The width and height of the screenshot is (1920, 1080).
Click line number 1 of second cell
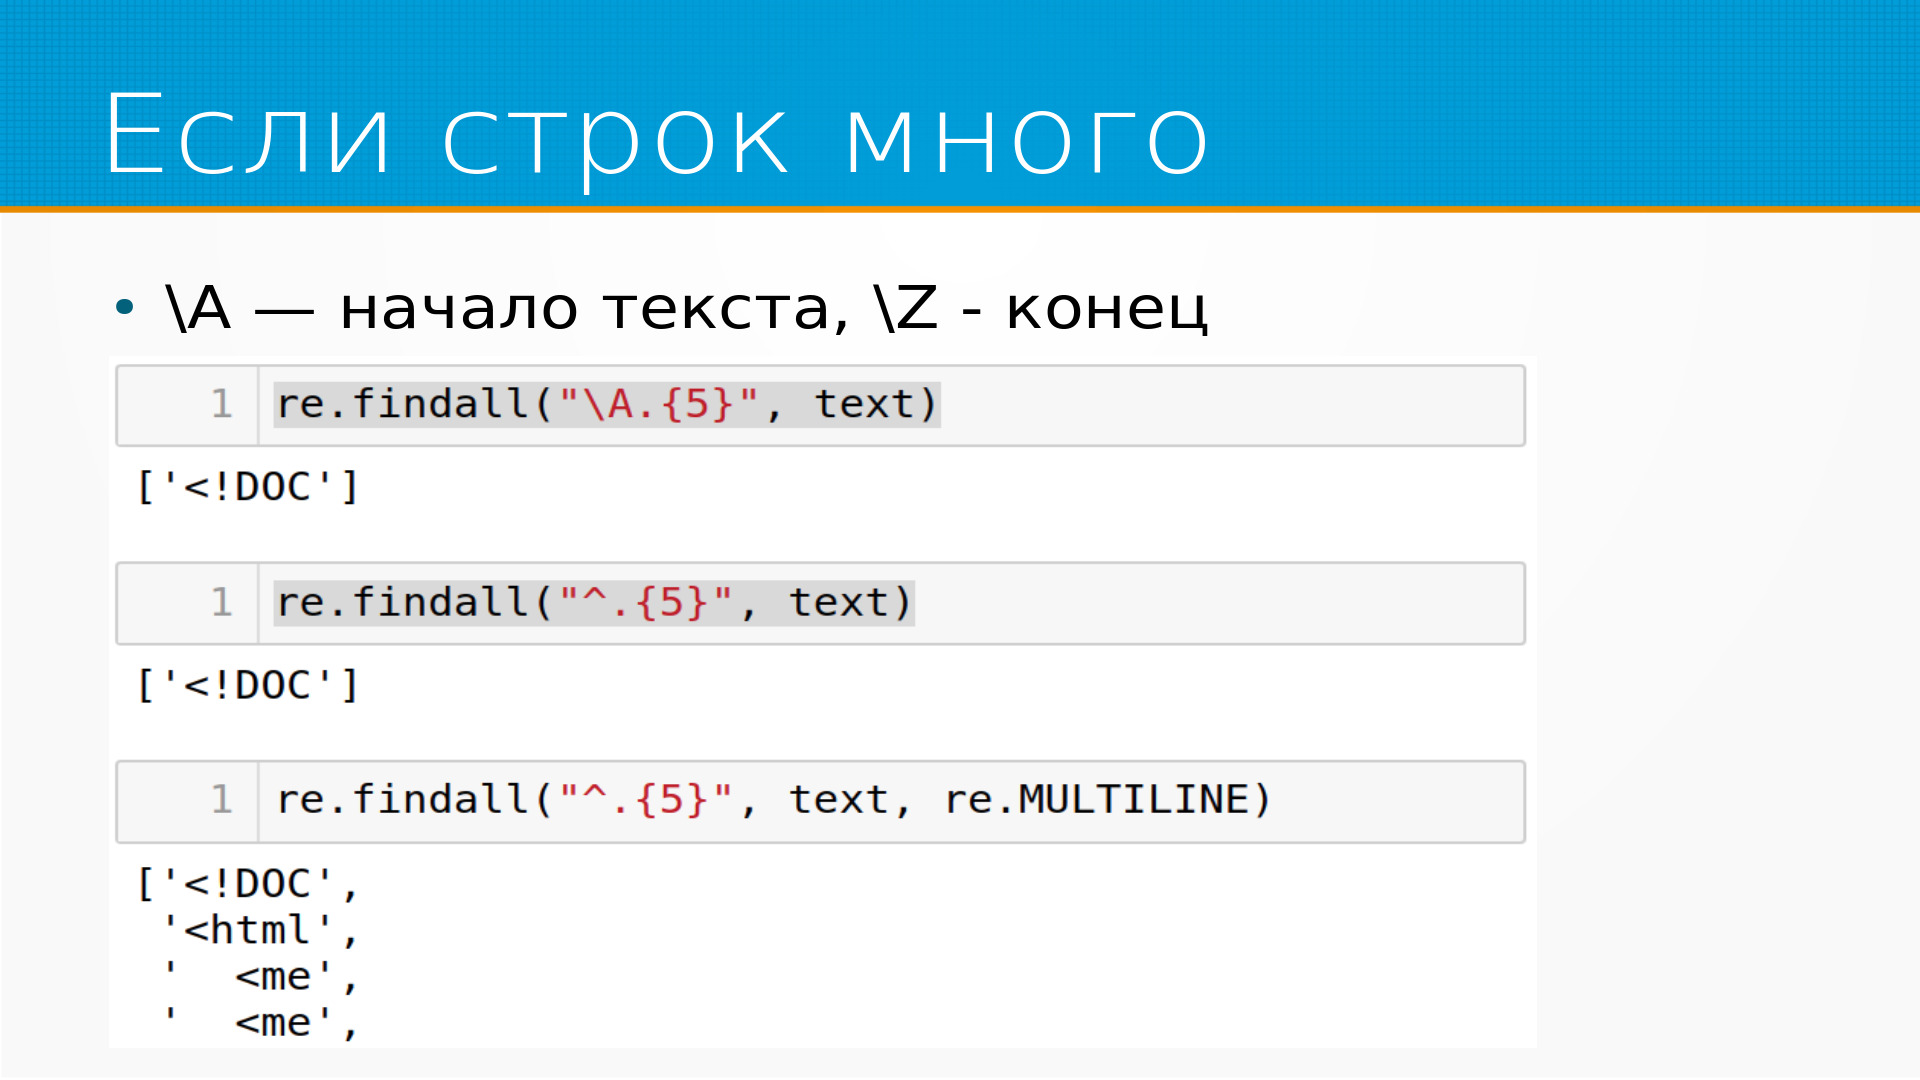[221, 603]
